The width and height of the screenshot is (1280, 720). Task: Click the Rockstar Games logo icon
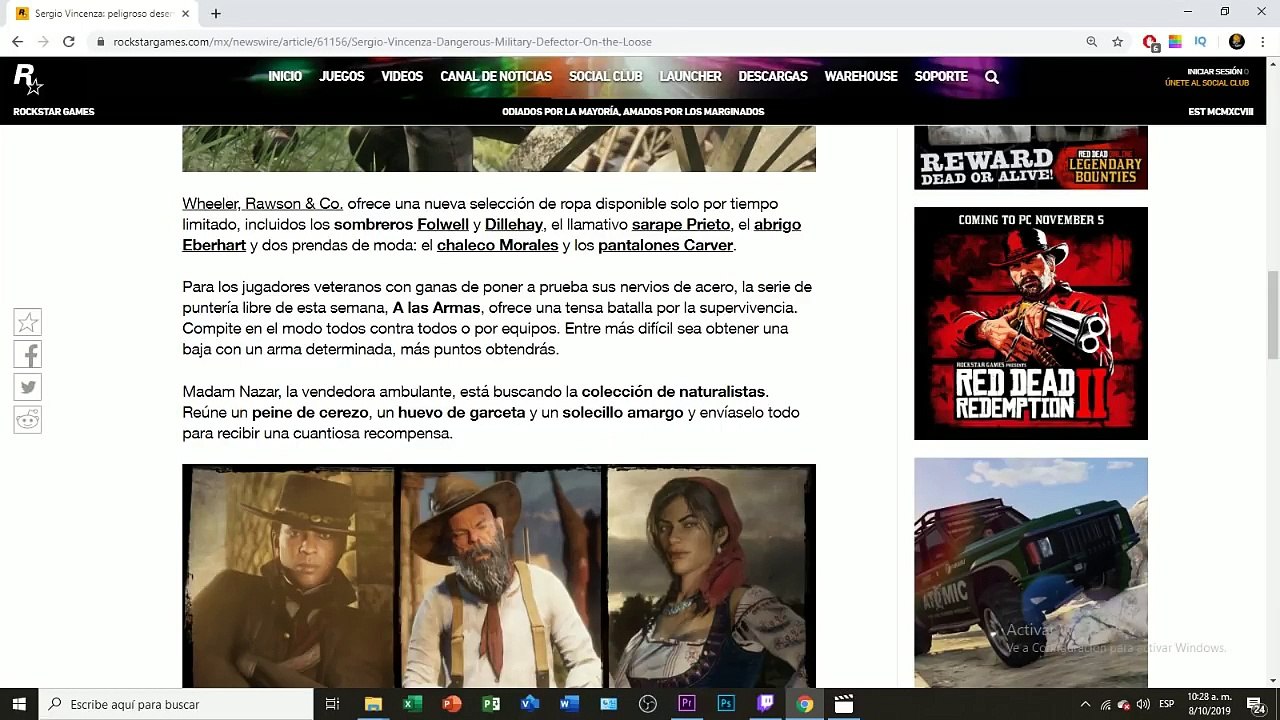(x=27, y=78)
